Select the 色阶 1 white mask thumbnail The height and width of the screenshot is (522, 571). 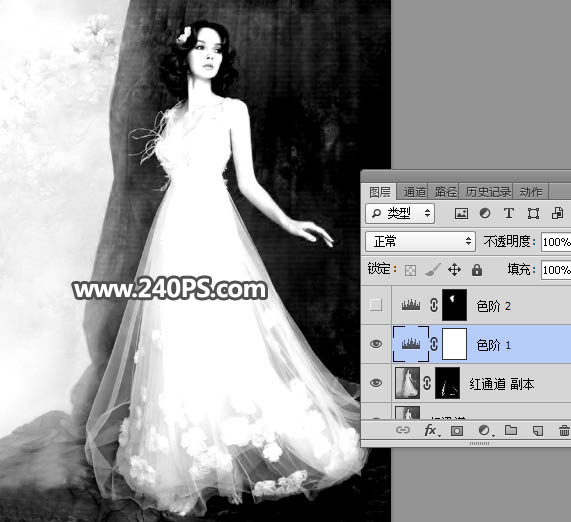(x=454, y=344)
